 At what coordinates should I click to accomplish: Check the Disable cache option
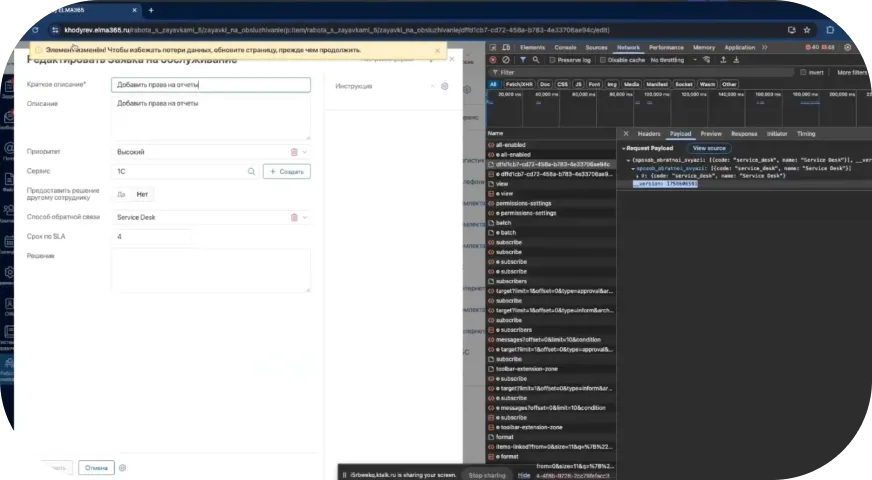[603, 60]
